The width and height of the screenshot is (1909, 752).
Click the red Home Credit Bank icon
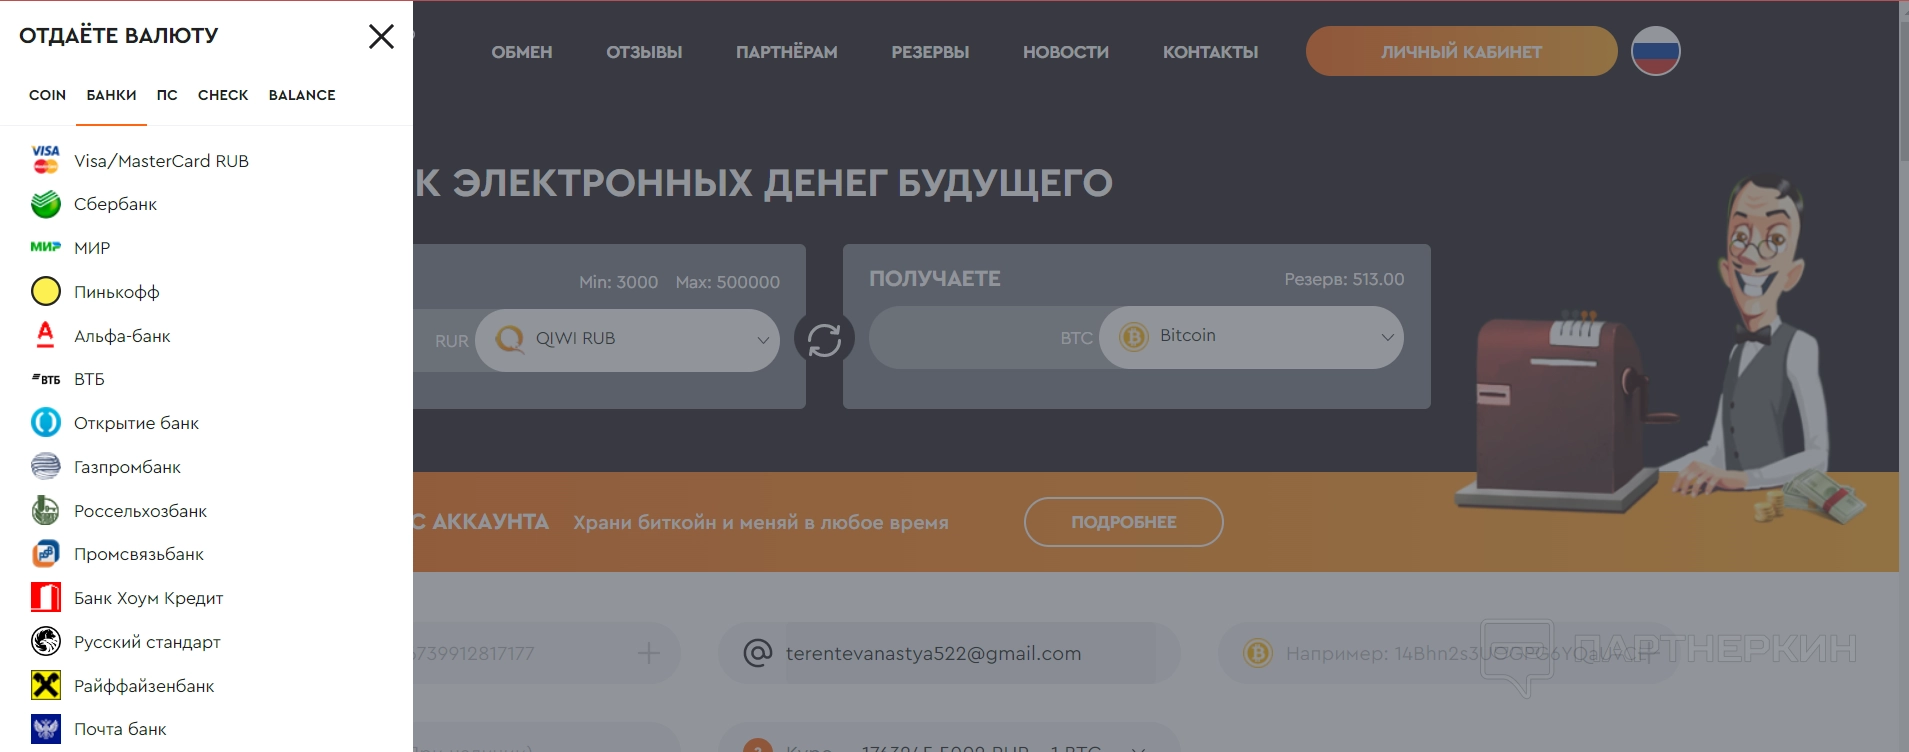point(46,598)
